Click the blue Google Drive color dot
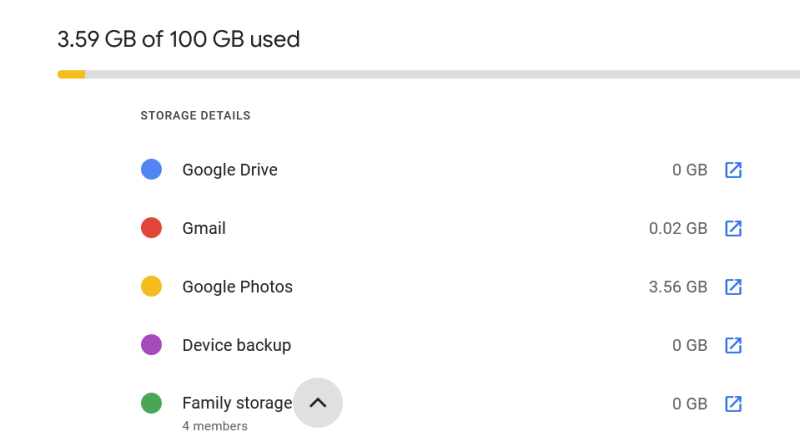The image size is (800, 442). 151,170
